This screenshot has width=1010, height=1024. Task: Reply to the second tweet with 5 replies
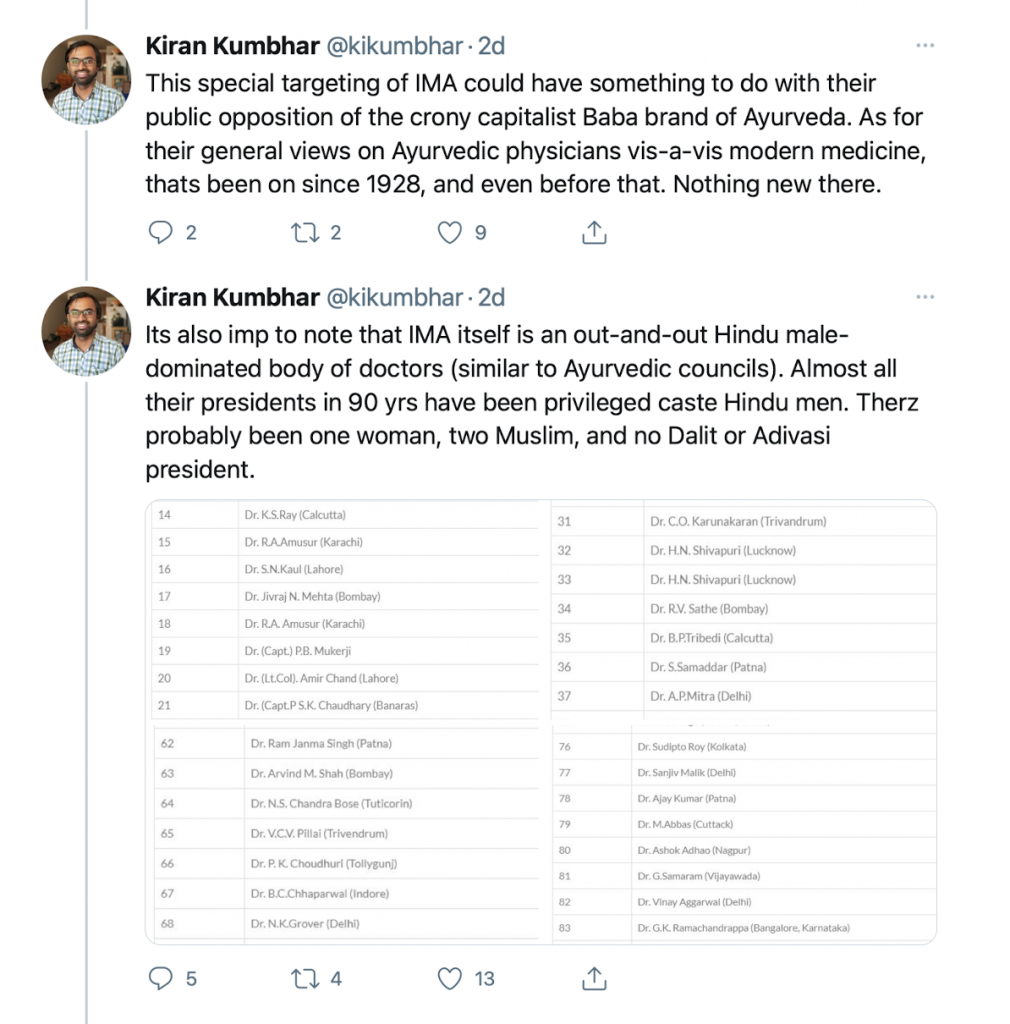(x=161, y=978)
